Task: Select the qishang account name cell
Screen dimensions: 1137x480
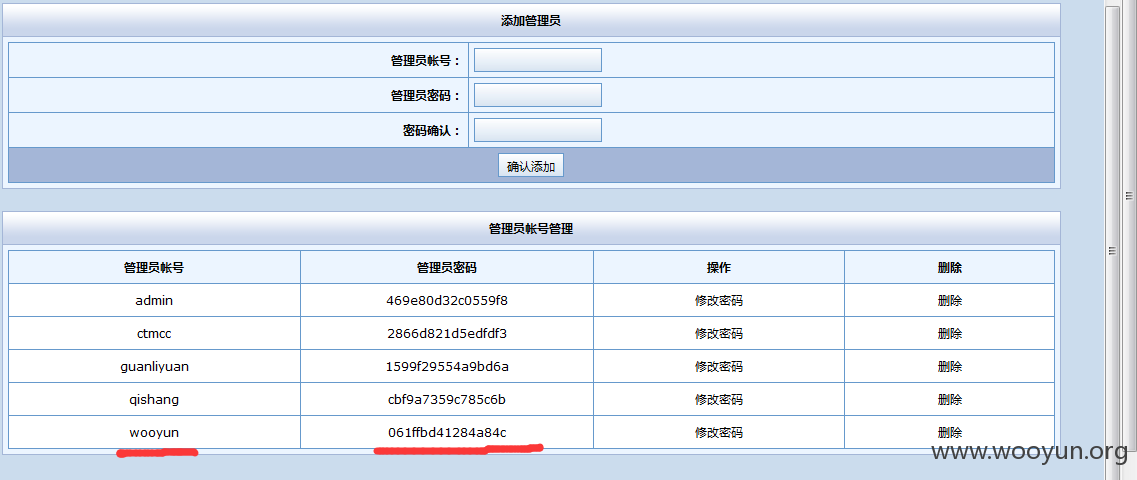Action: tap(154, 400)
